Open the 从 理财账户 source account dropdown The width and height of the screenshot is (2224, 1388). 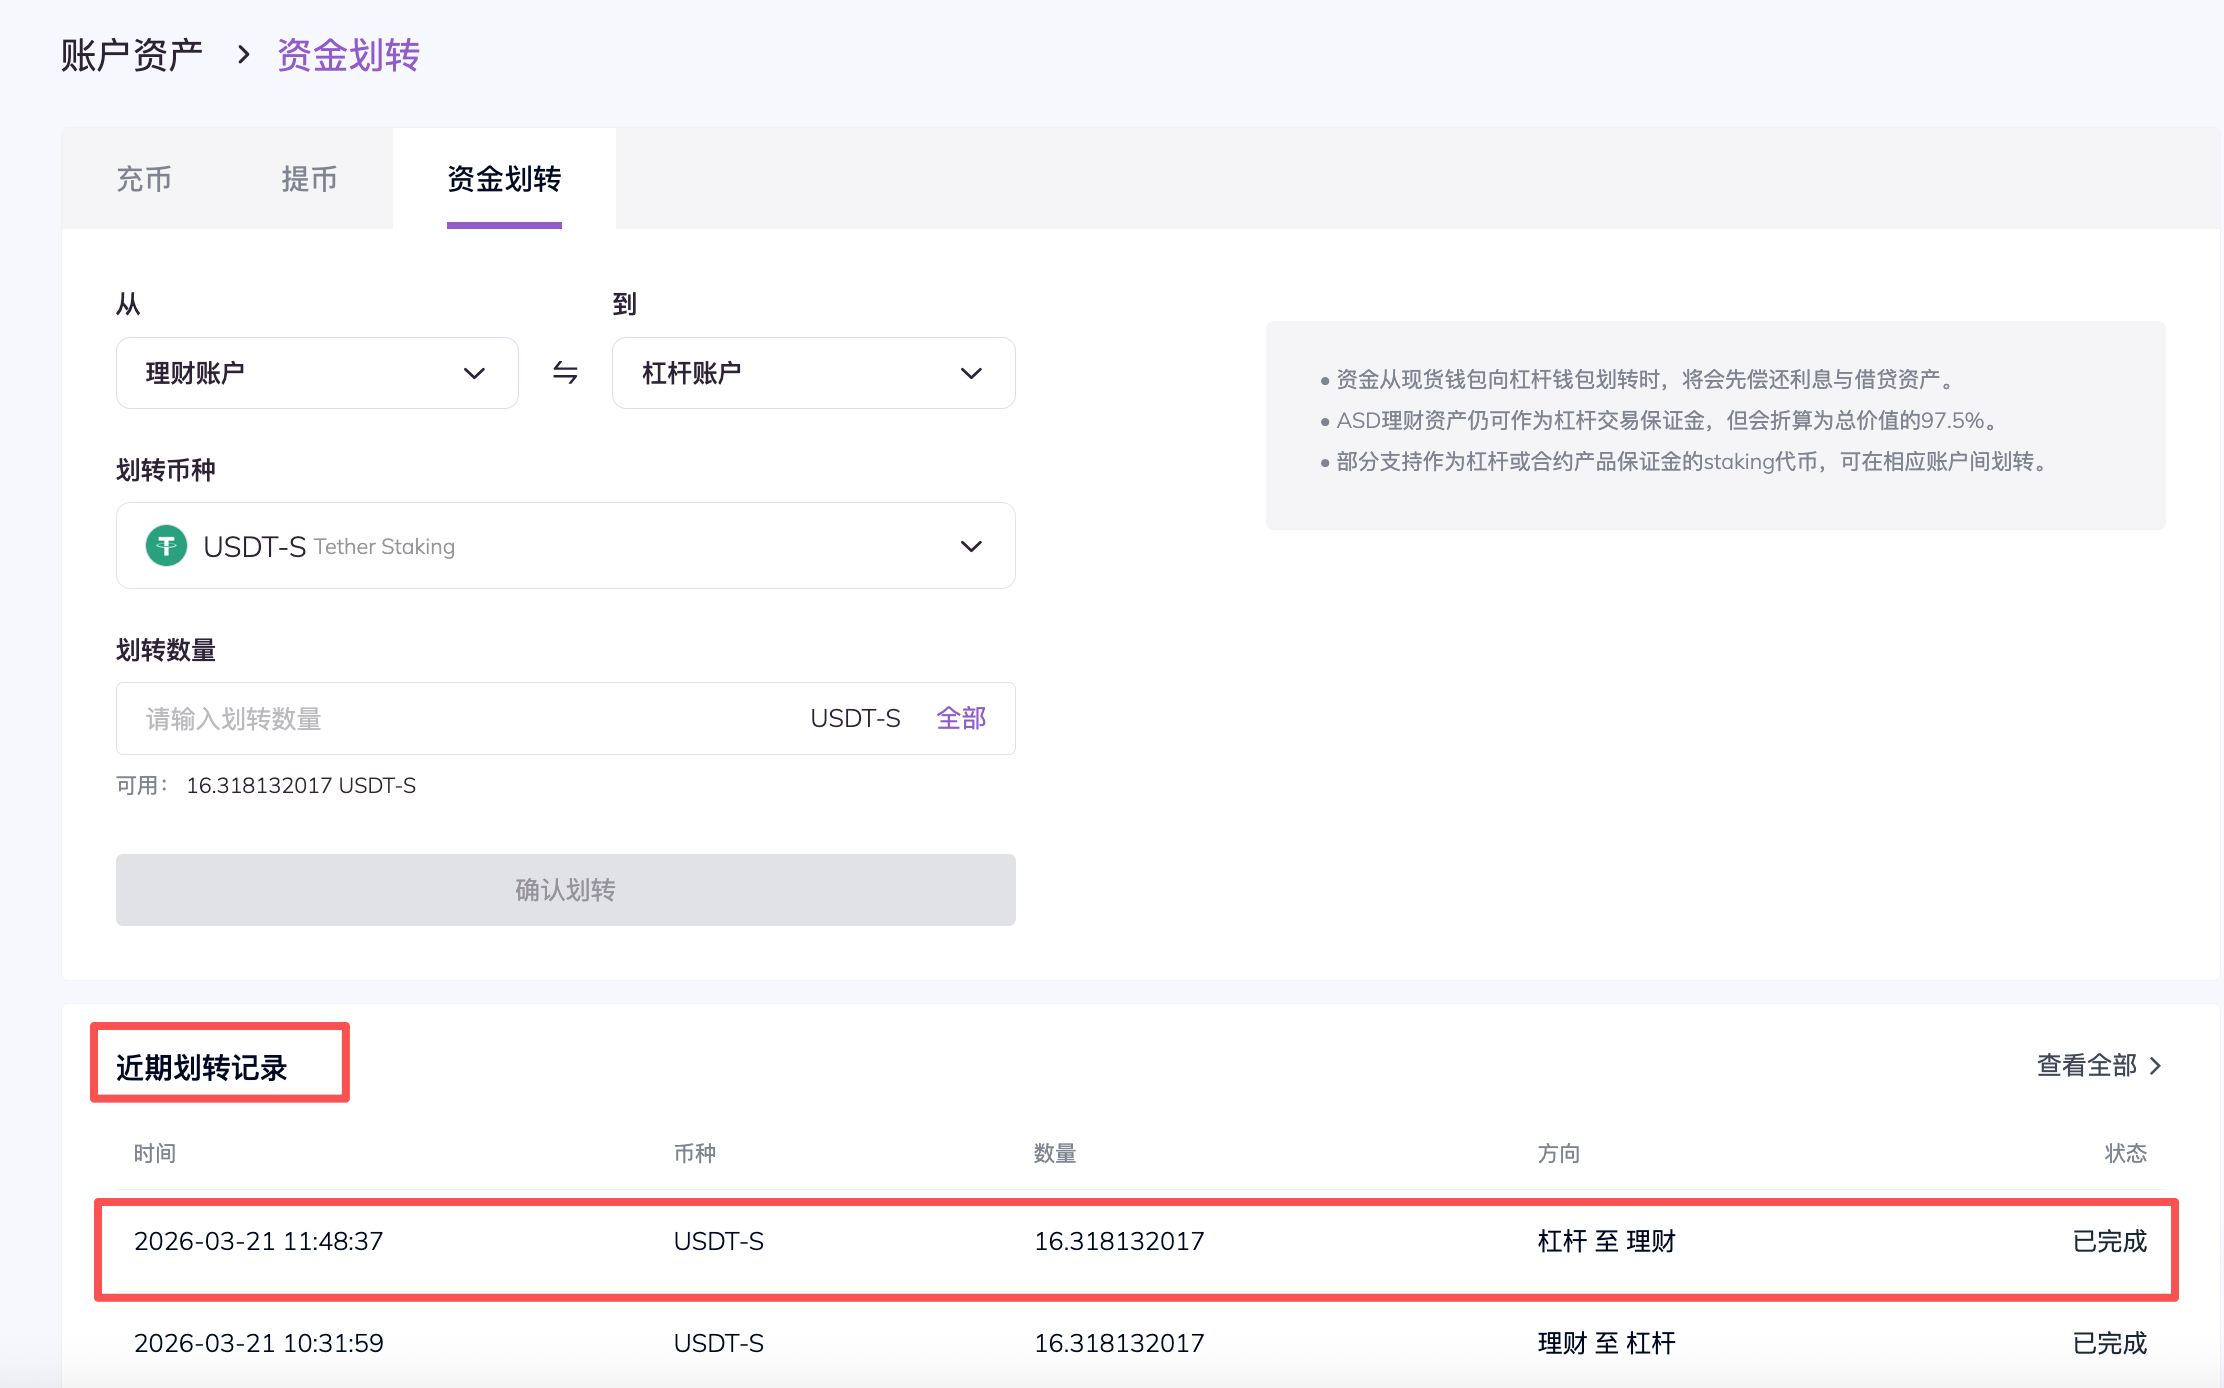click(x=317, y=373)
